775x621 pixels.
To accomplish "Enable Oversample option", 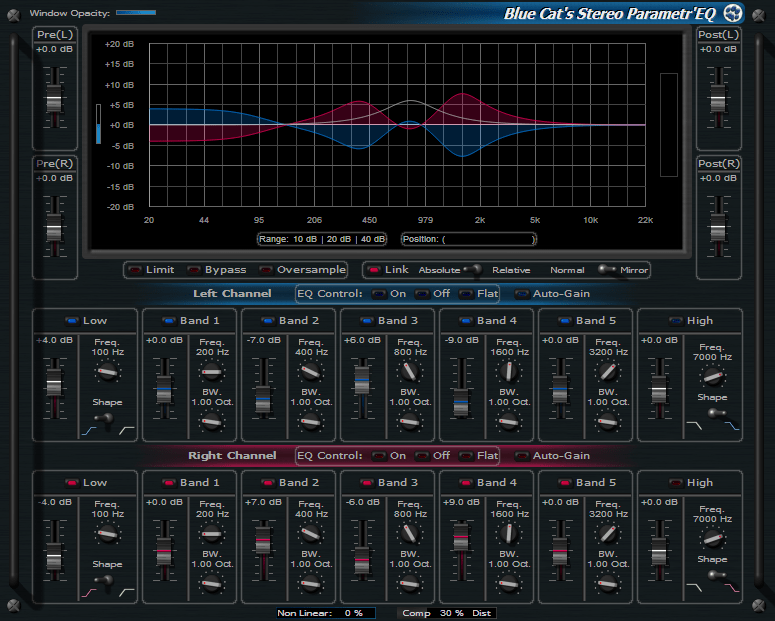I will (x=266, y=270).
